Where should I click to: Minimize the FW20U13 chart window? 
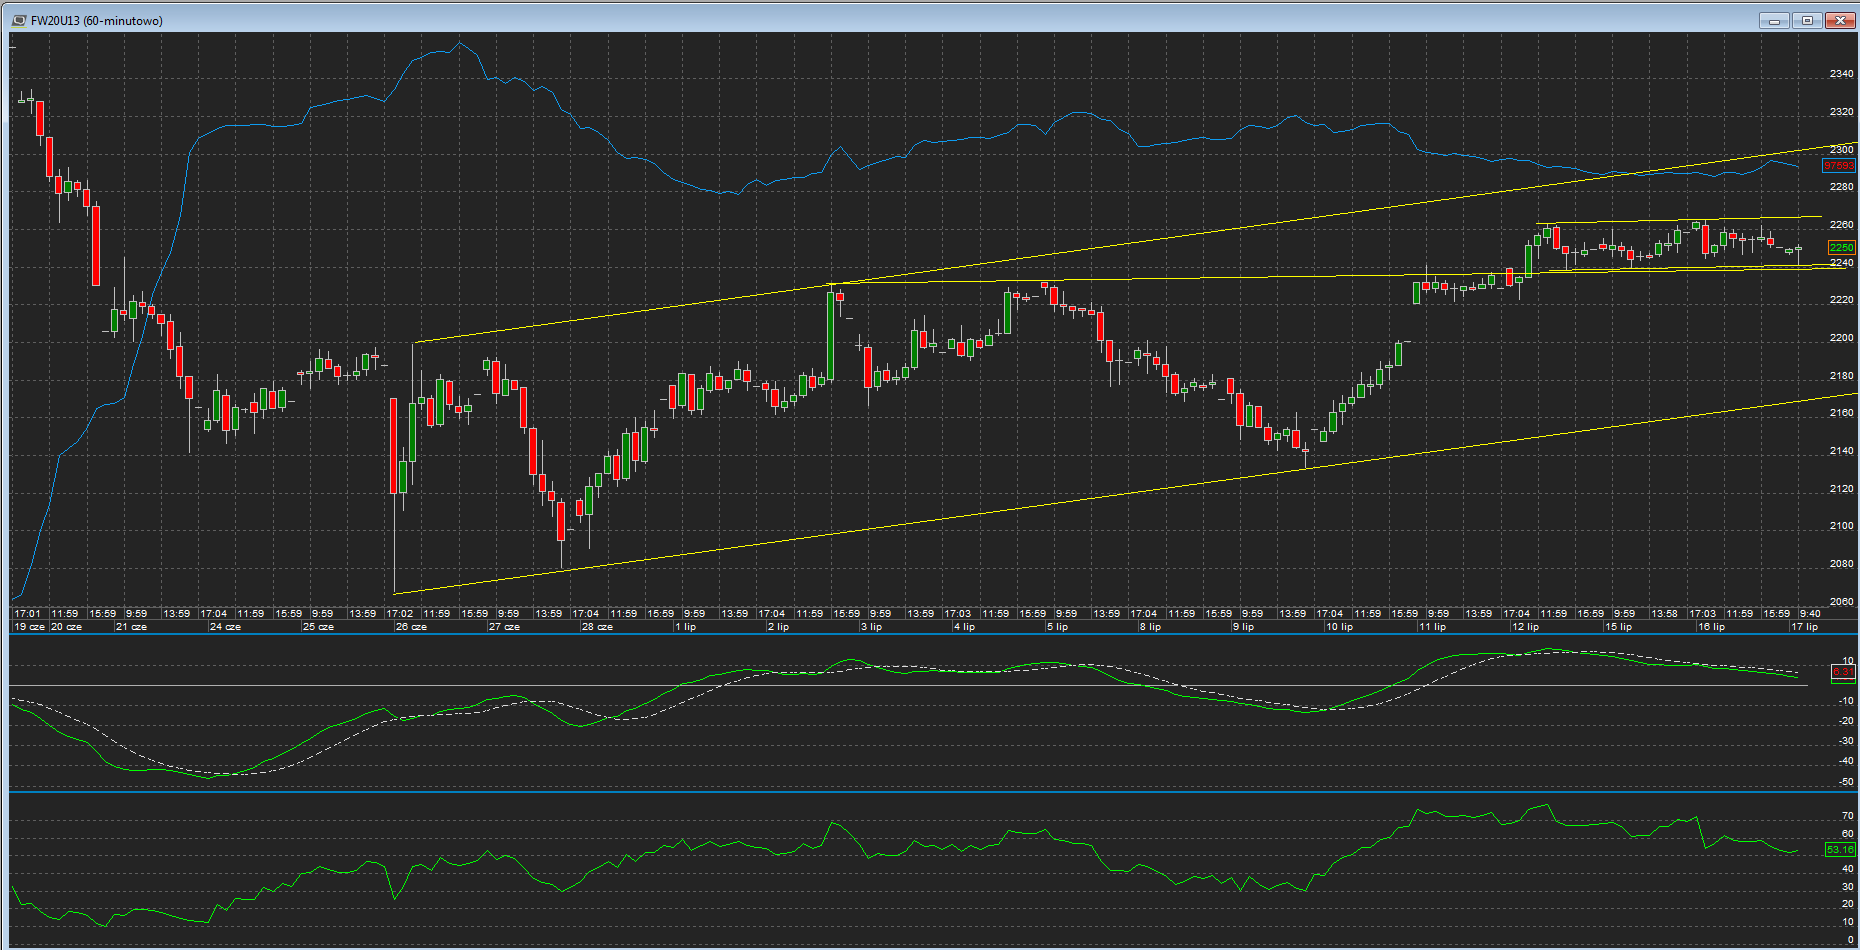[1774, 20]
